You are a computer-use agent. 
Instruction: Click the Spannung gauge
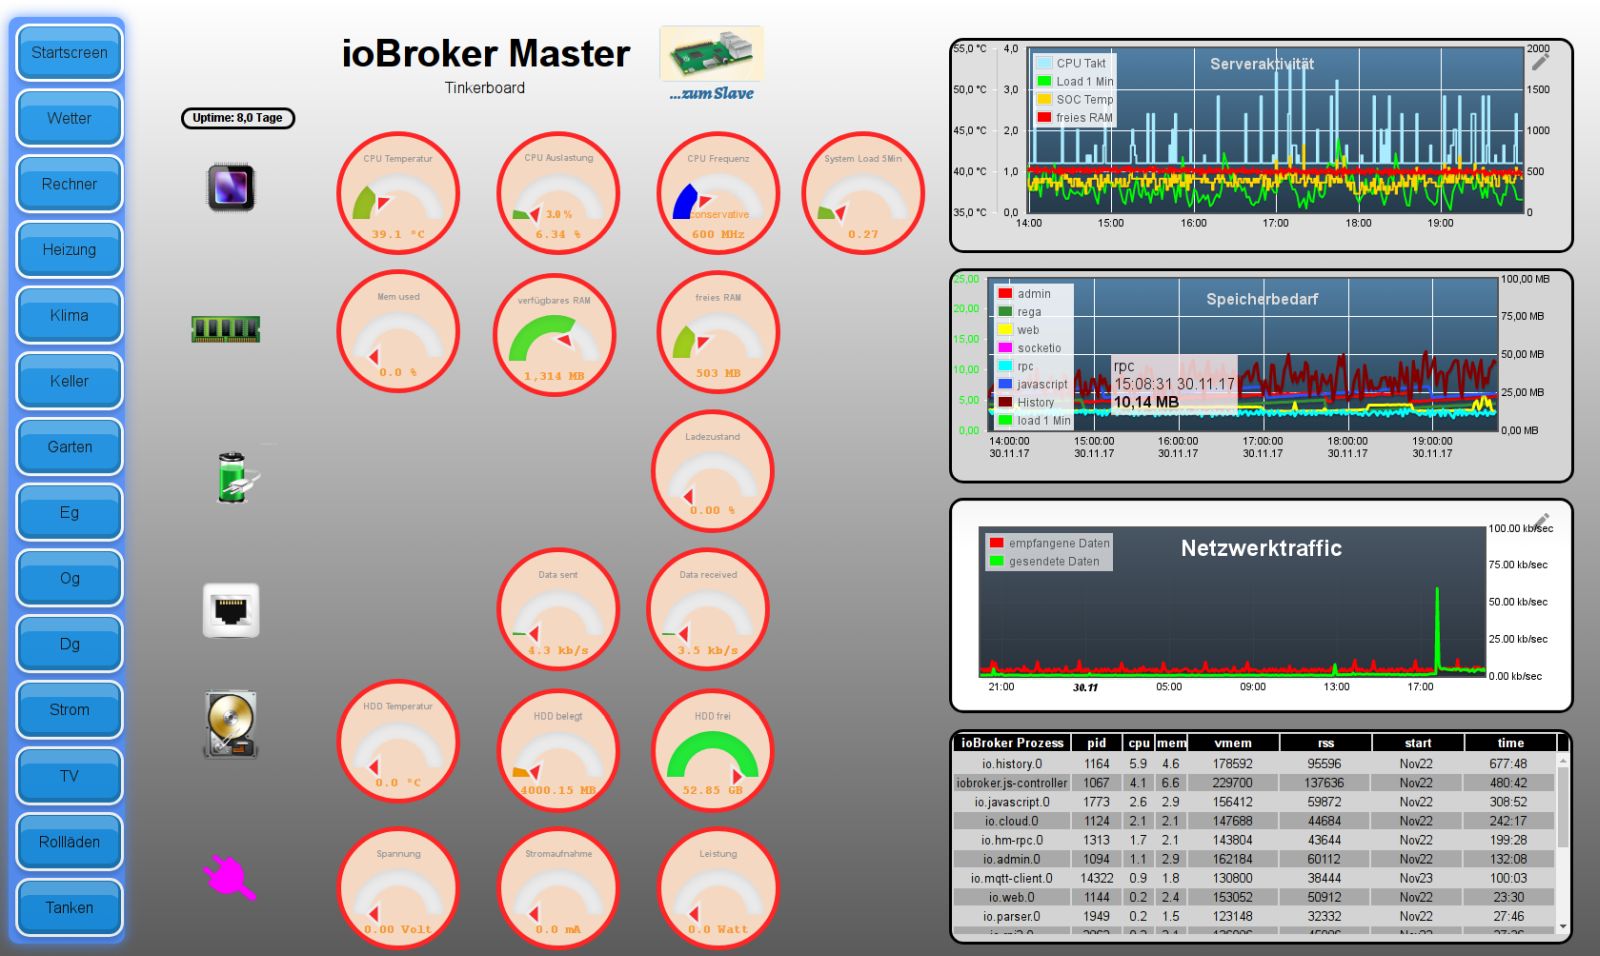coord(398,889)
